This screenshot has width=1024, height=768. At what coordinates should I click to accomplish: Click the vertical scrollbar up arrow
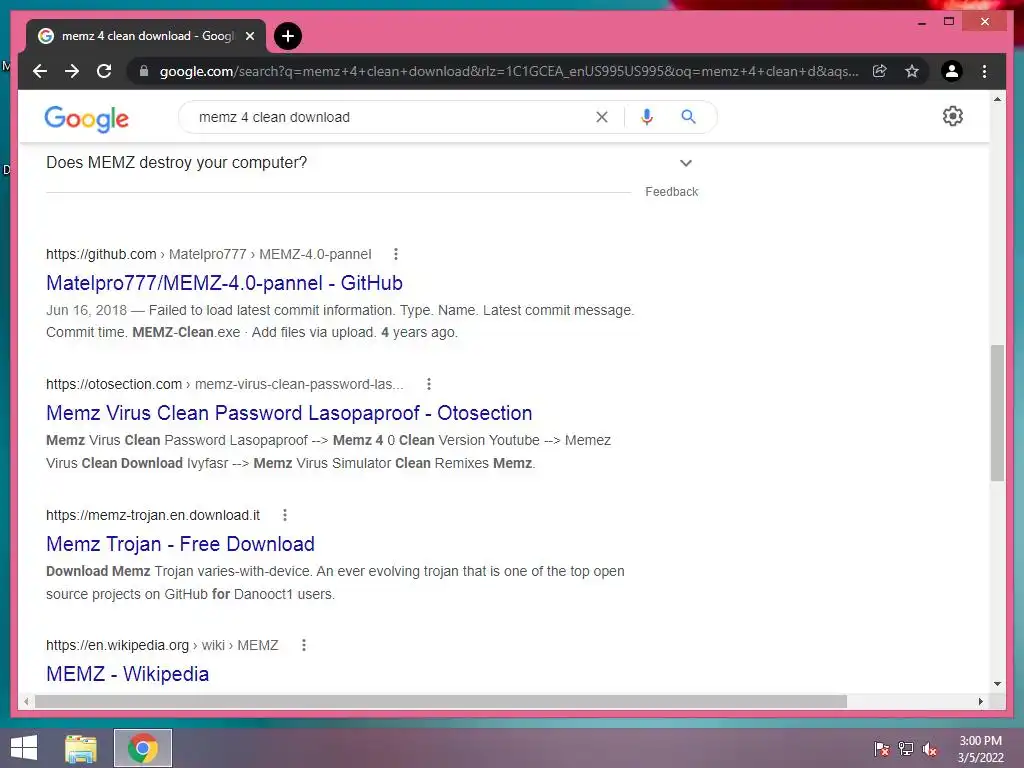[x=997, y=99]
